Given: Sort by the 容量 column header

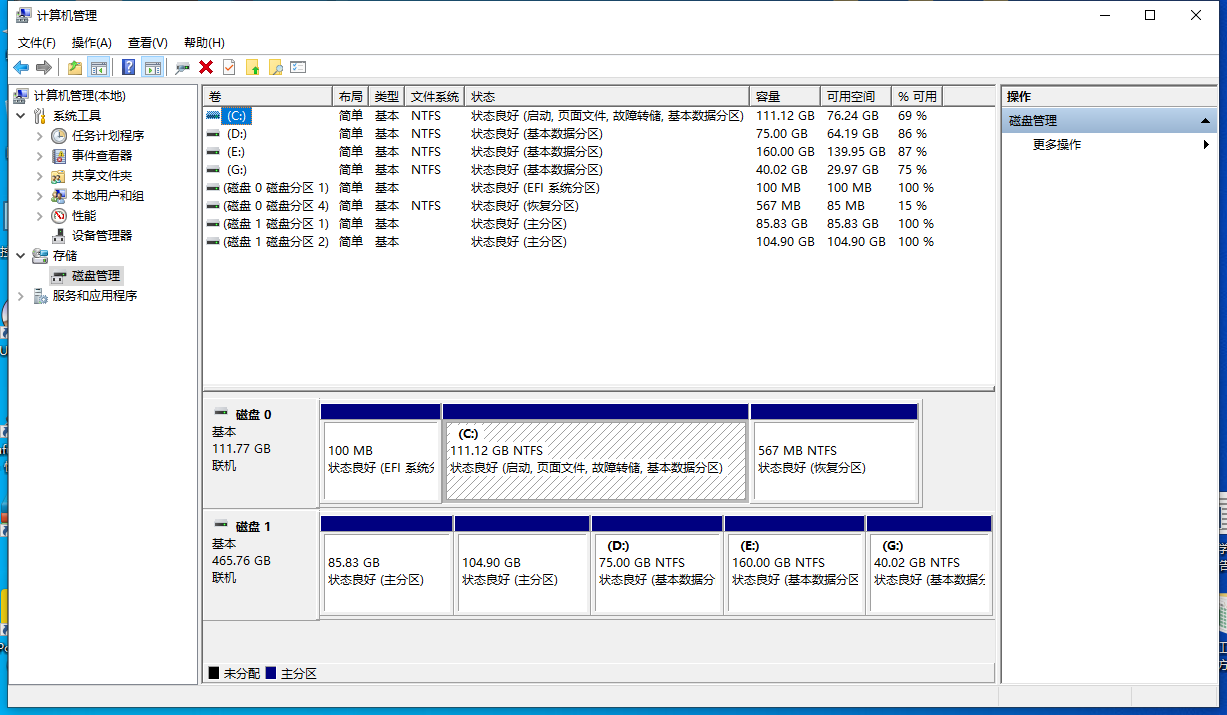Looking at the screenshot, I should point(784,96).
